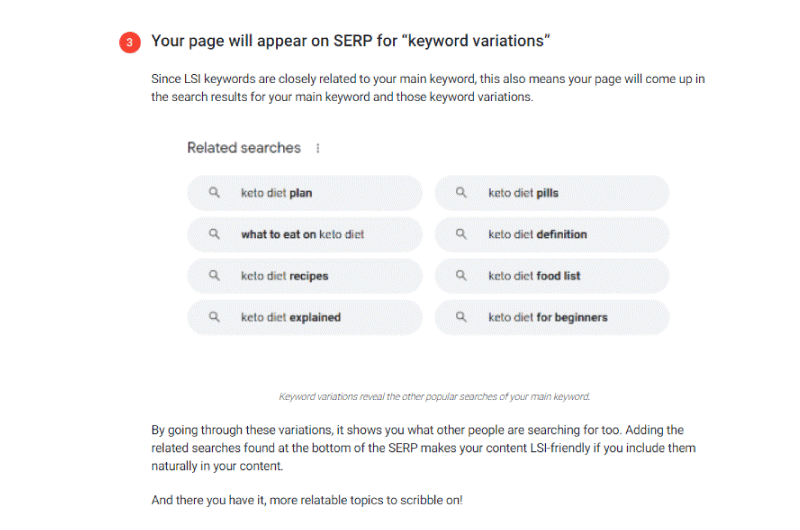Click the search icon beside keto diet plan

click(x=214, y=192)
